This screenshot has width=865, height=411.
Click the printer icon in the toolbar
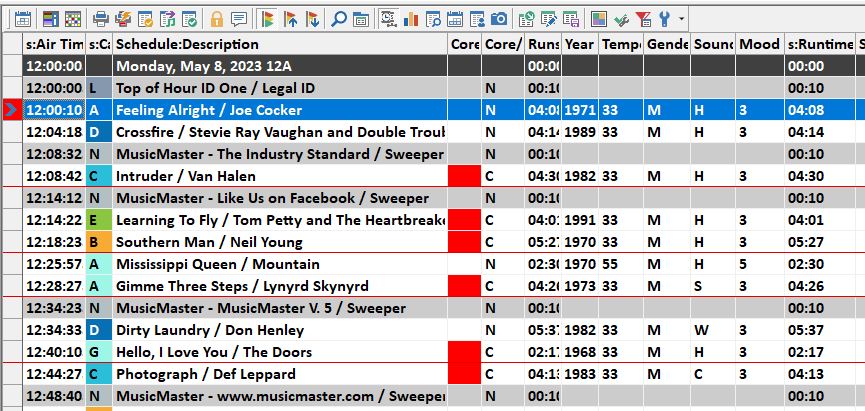(100, 18)
